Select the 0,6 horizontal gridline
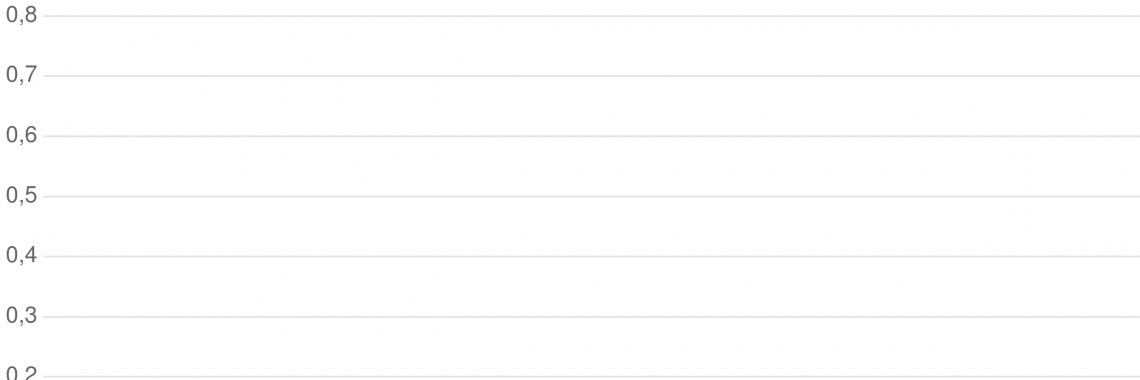The image size is (1140, 380). 592,136
